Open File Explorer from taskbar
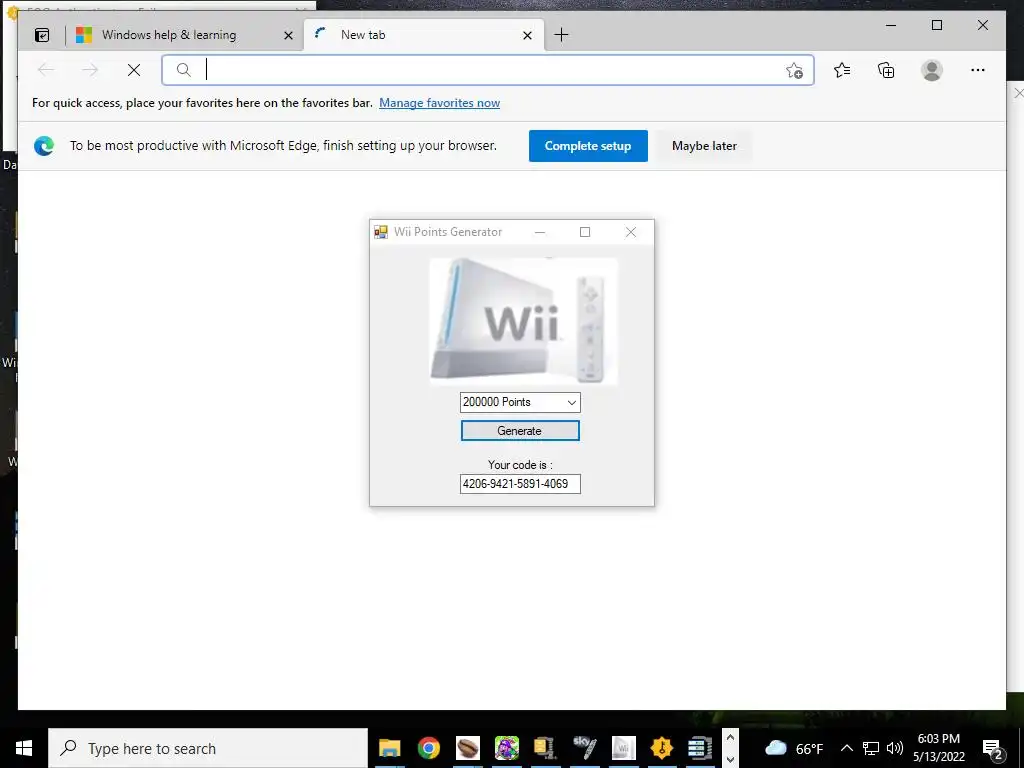 (x=390, y=748)
